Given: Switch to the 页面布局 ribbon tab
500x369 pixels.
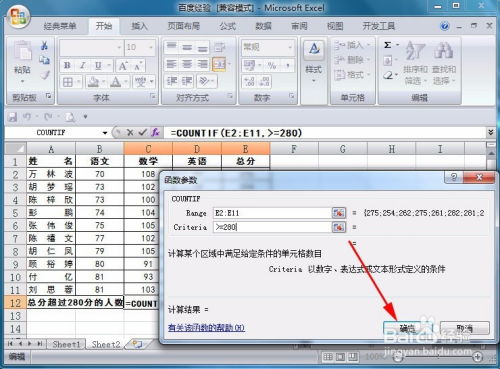Looking at the screenshot, I should 183,26.
